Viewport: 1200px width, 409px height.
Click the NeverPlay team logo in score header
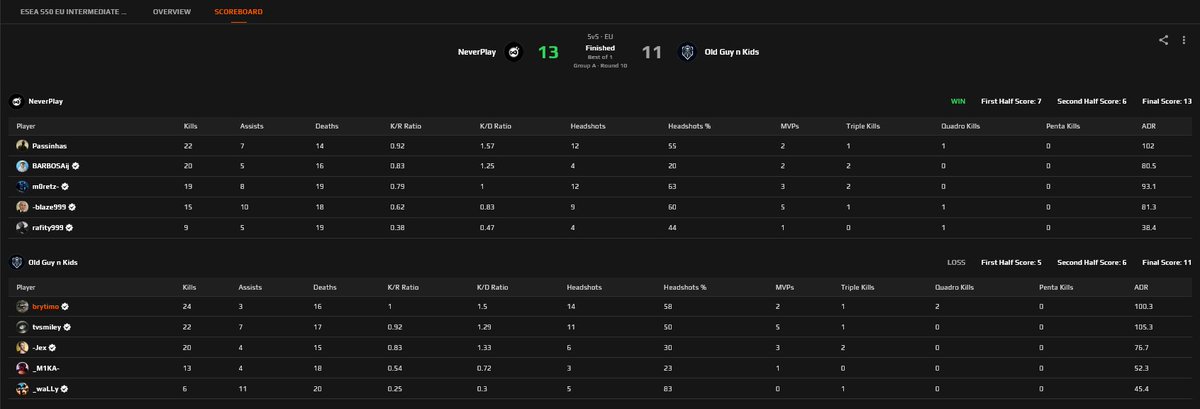coord(514,52)
